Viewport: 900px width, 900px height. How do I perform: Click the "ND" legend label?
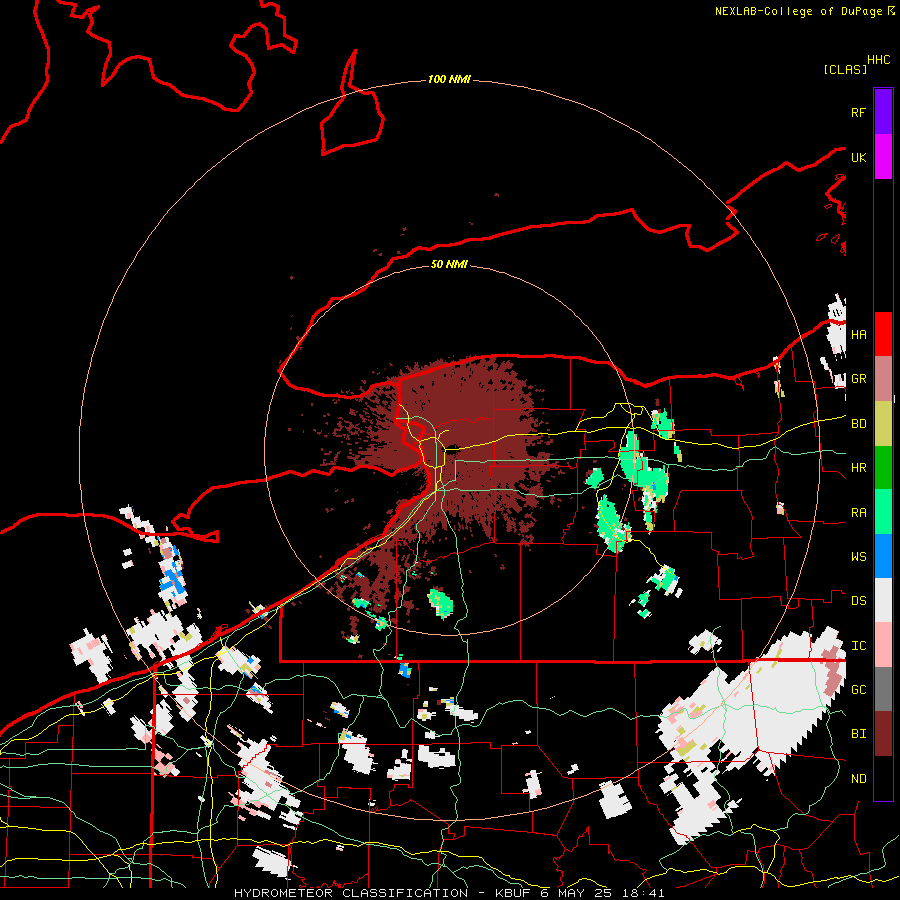[x=858, y=779]
